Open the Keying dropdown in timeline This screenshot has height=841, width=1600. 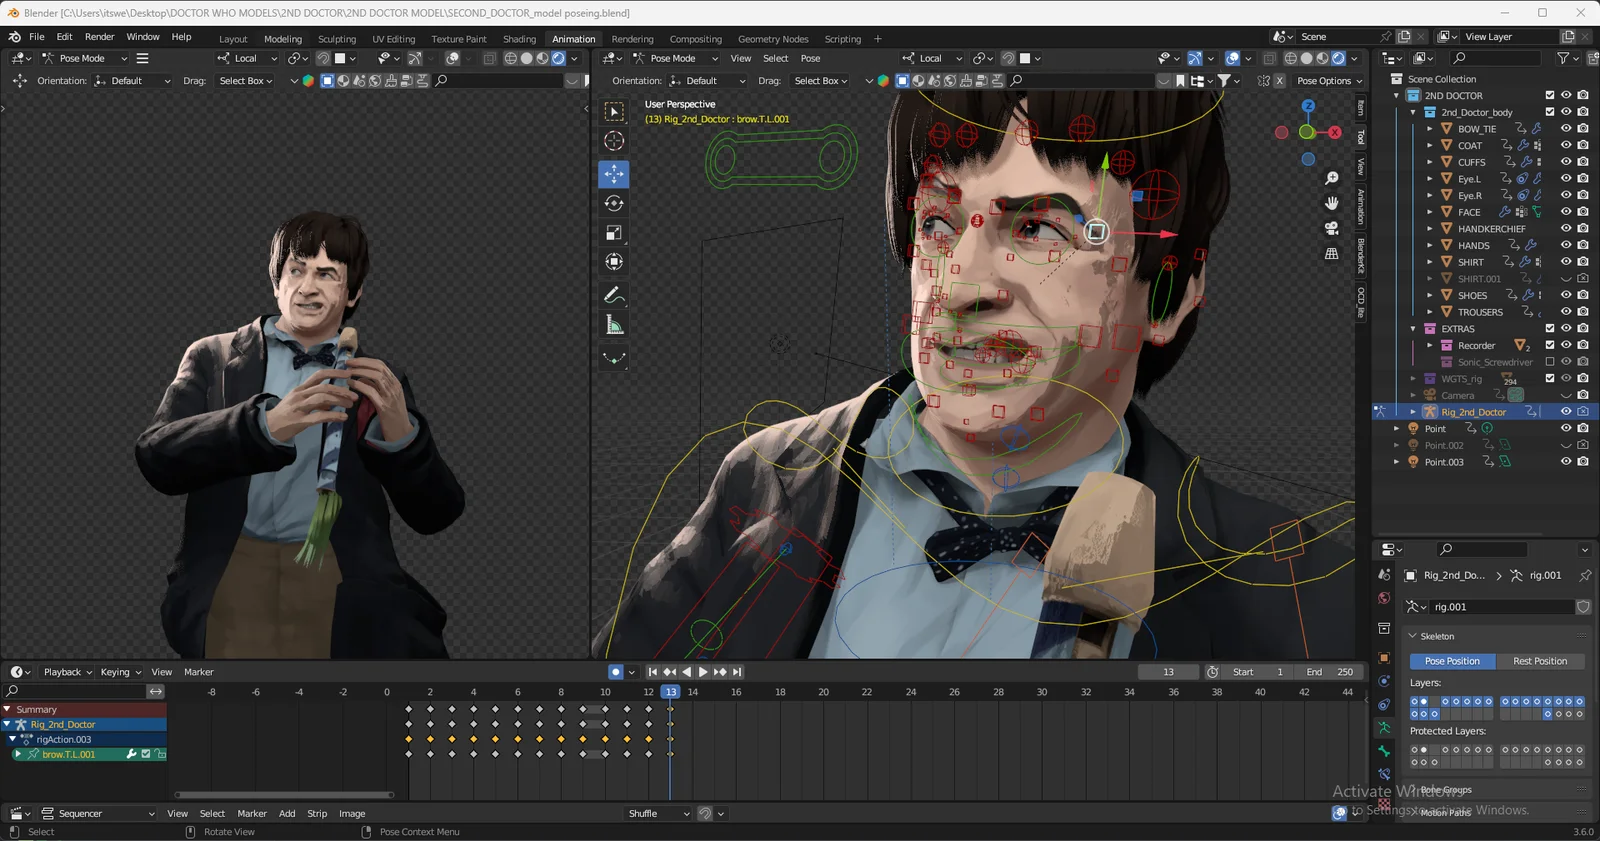pyautogui.click(x=120, y=672)
